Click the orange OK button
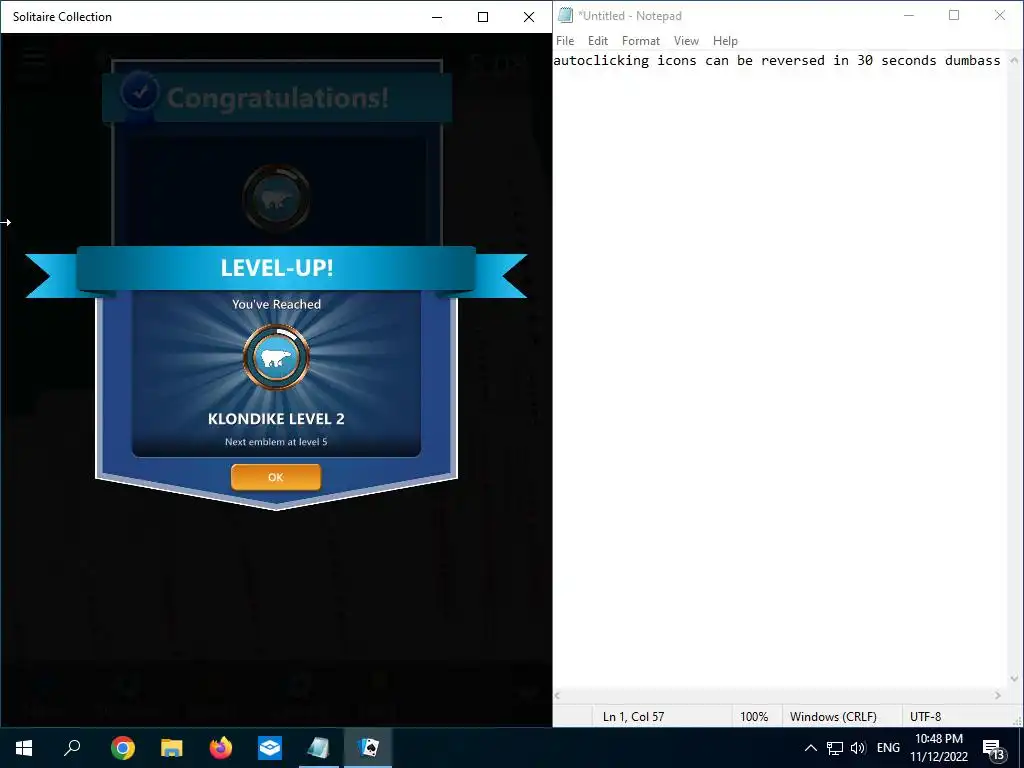The width and height of the screenshot is (1024, 768). [276, 477]
